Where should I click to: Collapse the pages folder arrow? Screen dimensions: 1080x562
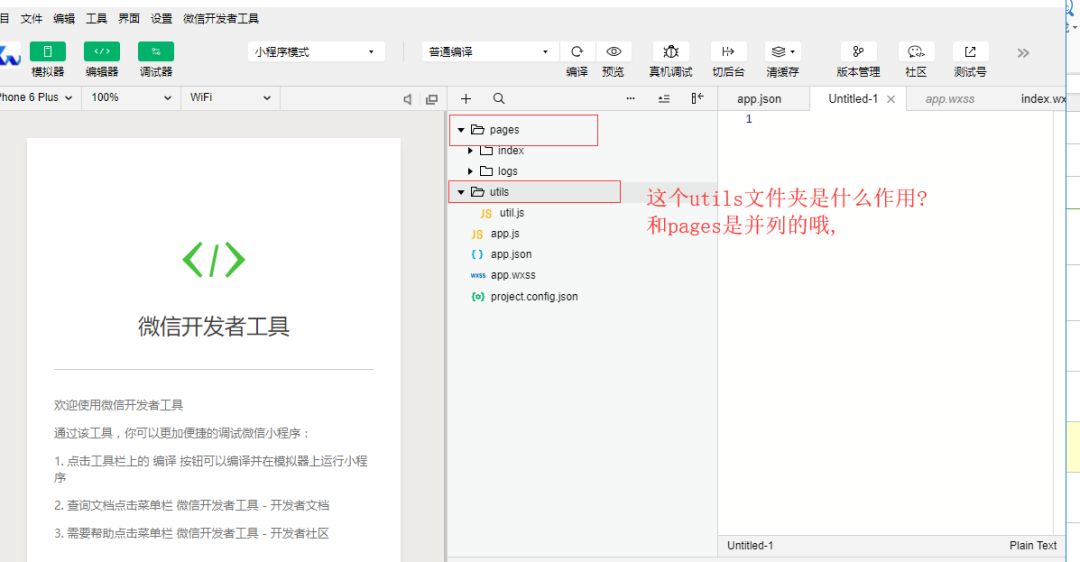pyautogui.click(x=461, y=129)
